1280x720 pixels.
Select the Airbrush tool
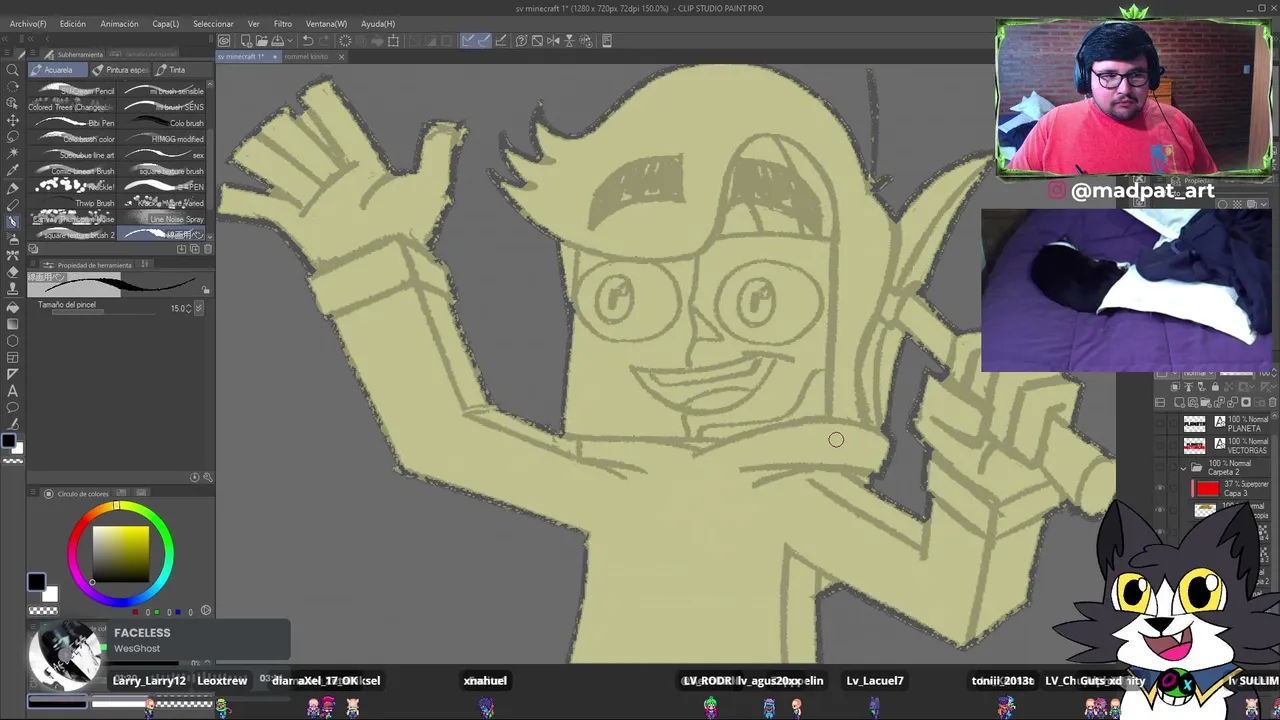click(13, 238)
